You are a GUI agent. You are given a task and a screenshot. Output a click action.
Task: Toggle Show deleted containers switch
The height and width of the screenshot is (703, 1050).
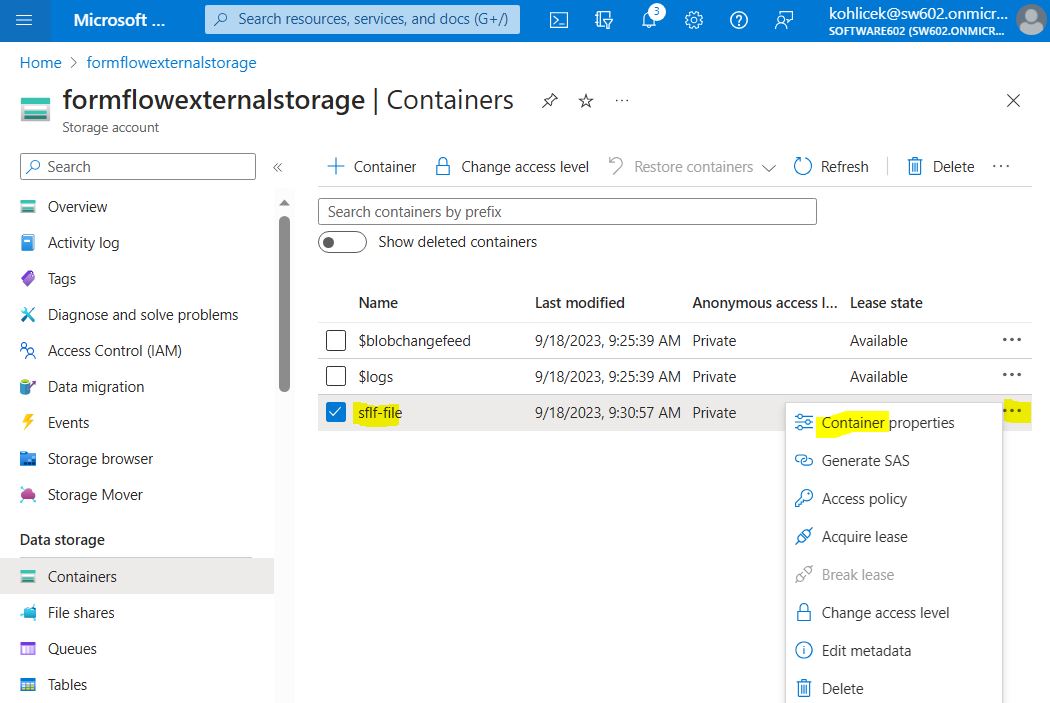pyautogui.click(x=341, y=242)
